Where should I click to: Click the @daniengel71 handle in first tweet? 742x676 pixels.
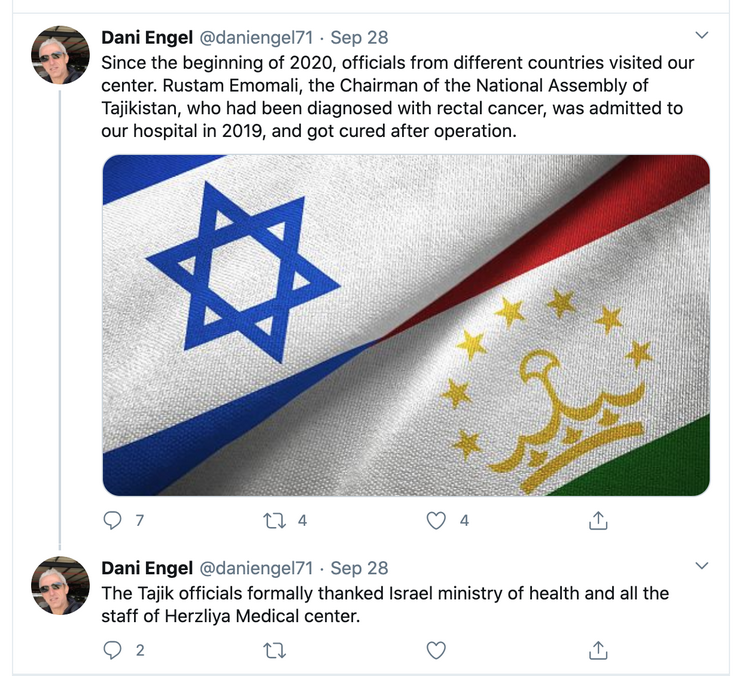[x=257, y=38]
